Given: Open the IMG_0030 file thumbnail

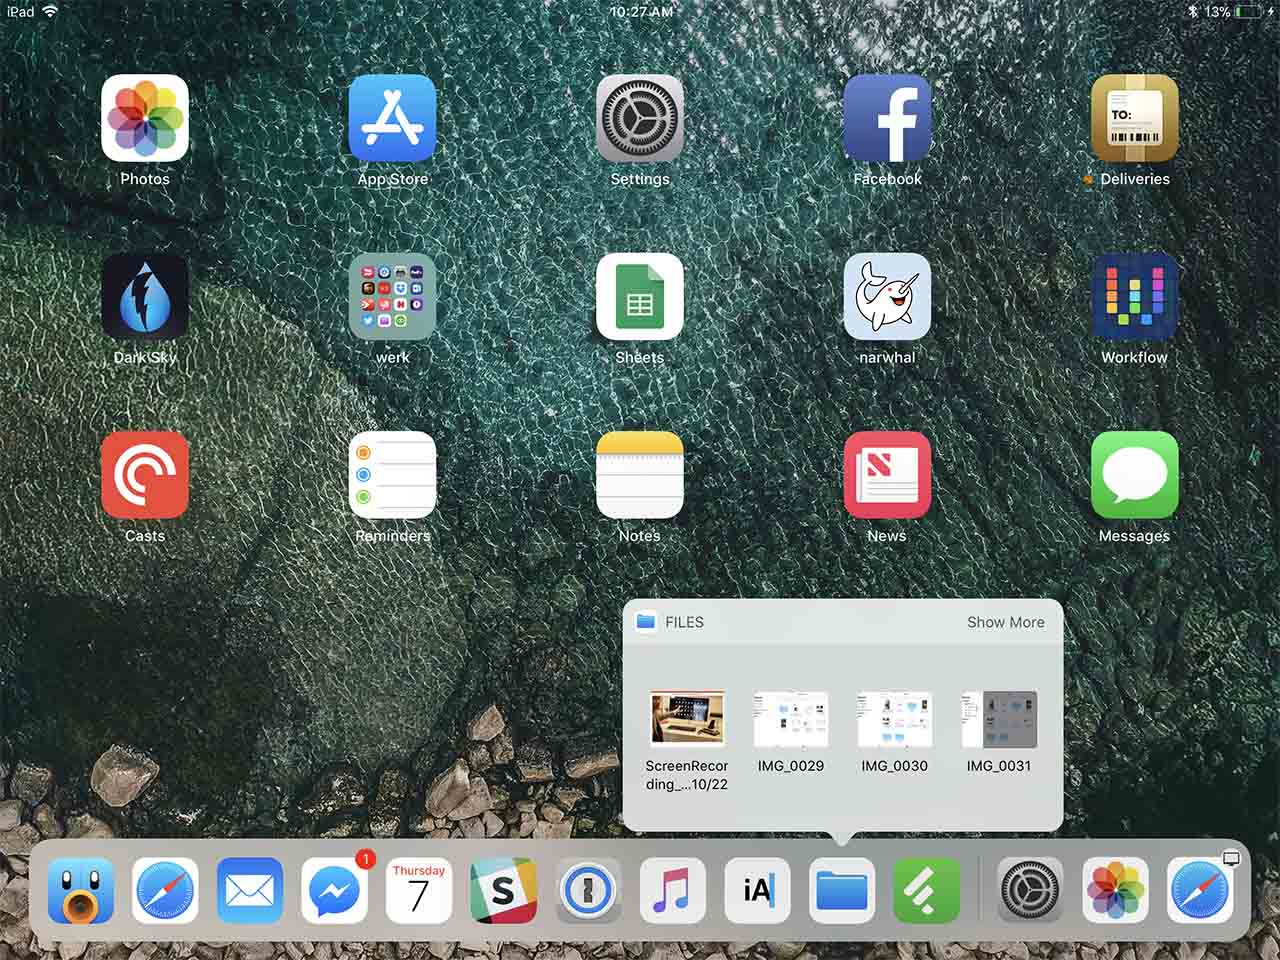Looking at the screenshot, I should pos(894,718).
